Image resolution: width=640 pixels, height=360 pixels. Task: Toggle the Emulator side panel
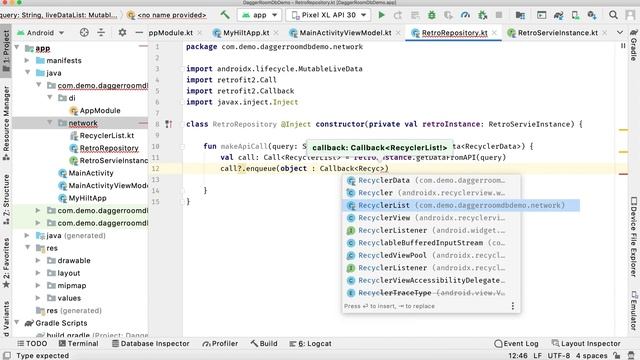[x=633, y=310]
